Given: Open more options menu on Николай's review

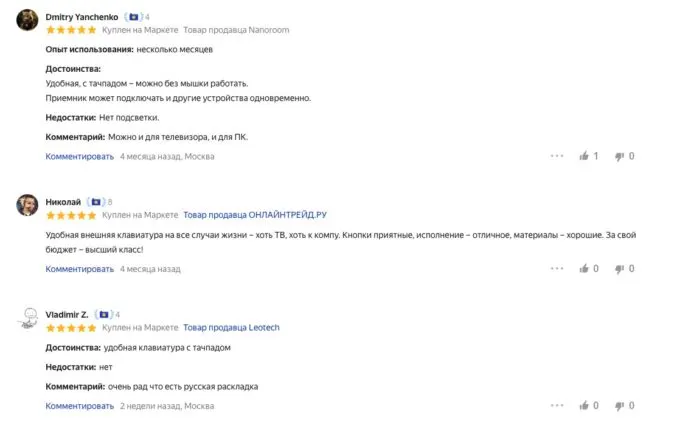Looking at the screenshot, I should pos(557,269).
